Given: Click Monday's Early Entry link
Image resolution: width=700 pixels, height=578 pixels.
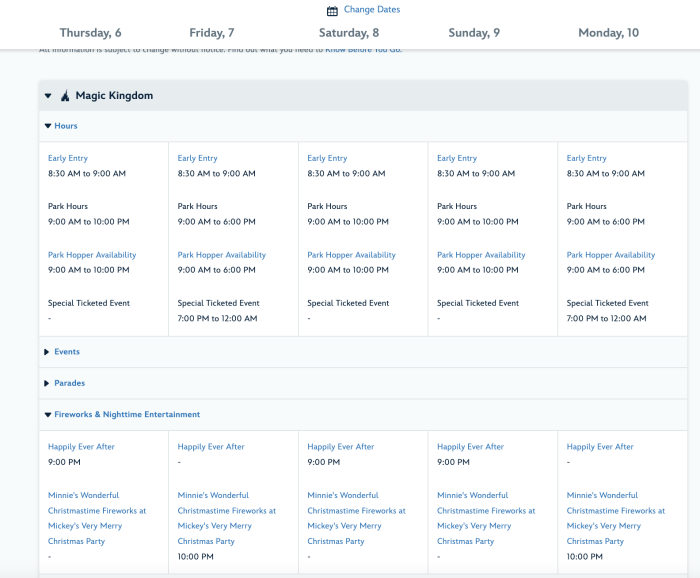Looking at the screenshot, I should [586, 158].
